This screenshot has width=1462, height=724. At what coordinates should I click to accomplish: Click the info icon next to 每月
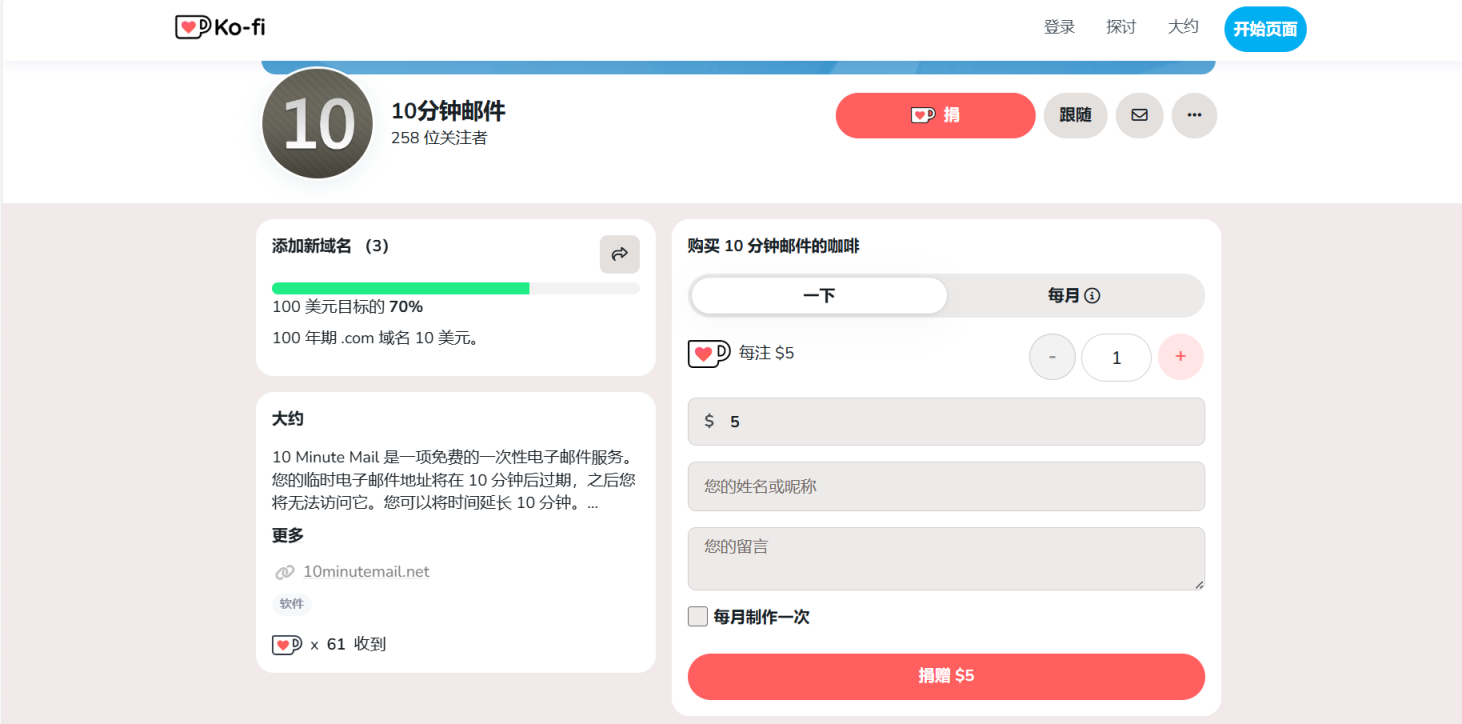pos(1093,296)
